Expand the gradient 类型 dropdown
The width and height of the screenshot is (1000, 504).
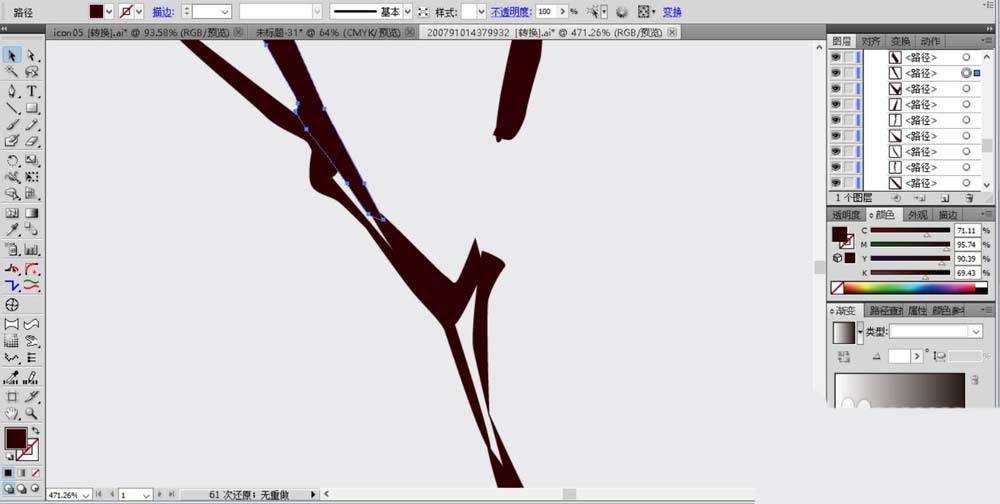(976, 331)
